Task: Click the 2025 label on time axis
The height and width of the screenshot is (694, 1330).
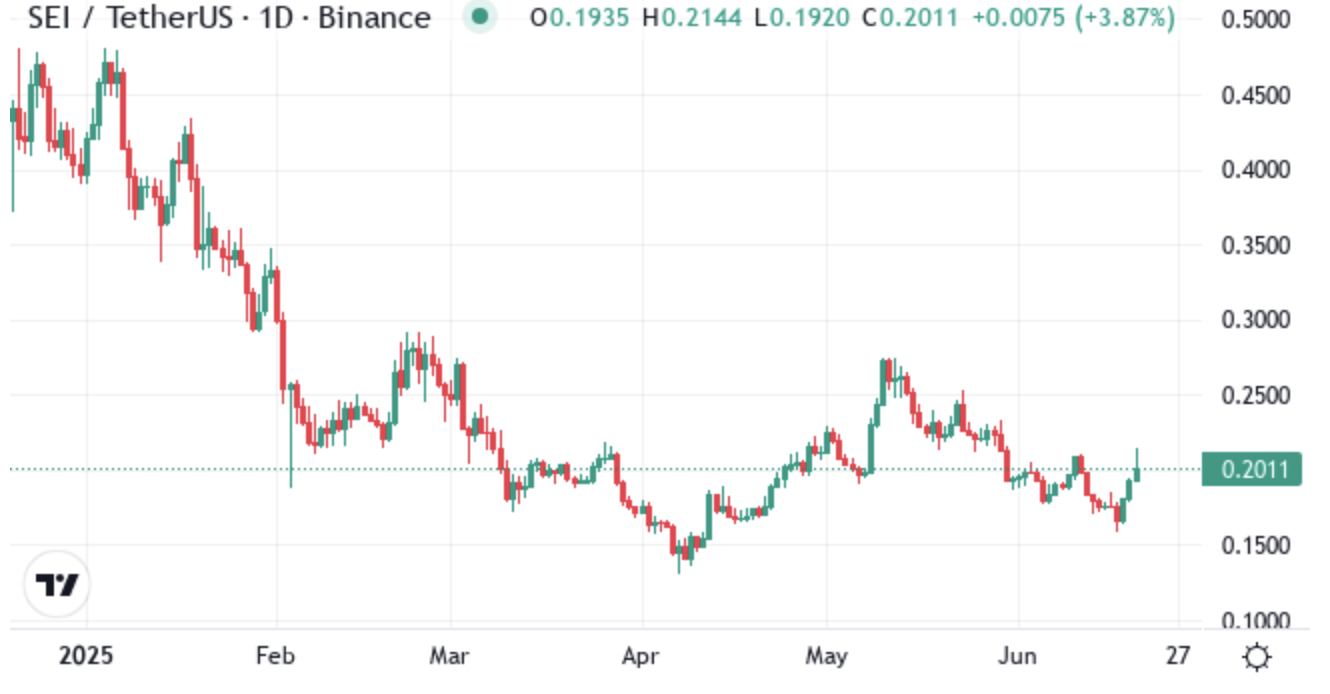Action: point(86,656)
